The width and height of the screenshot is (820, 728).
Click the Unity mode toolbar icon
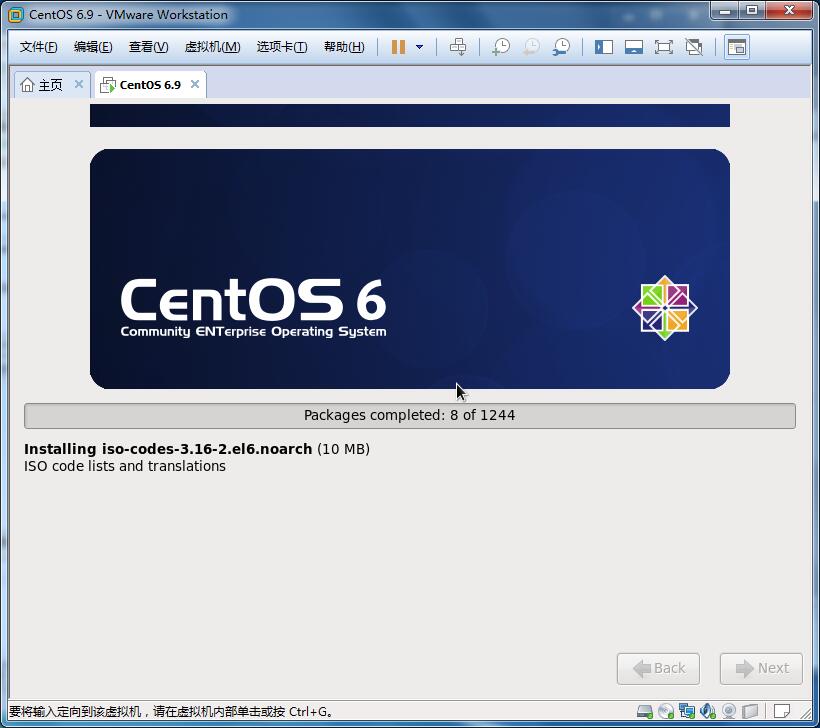click(x=694, y=47)
